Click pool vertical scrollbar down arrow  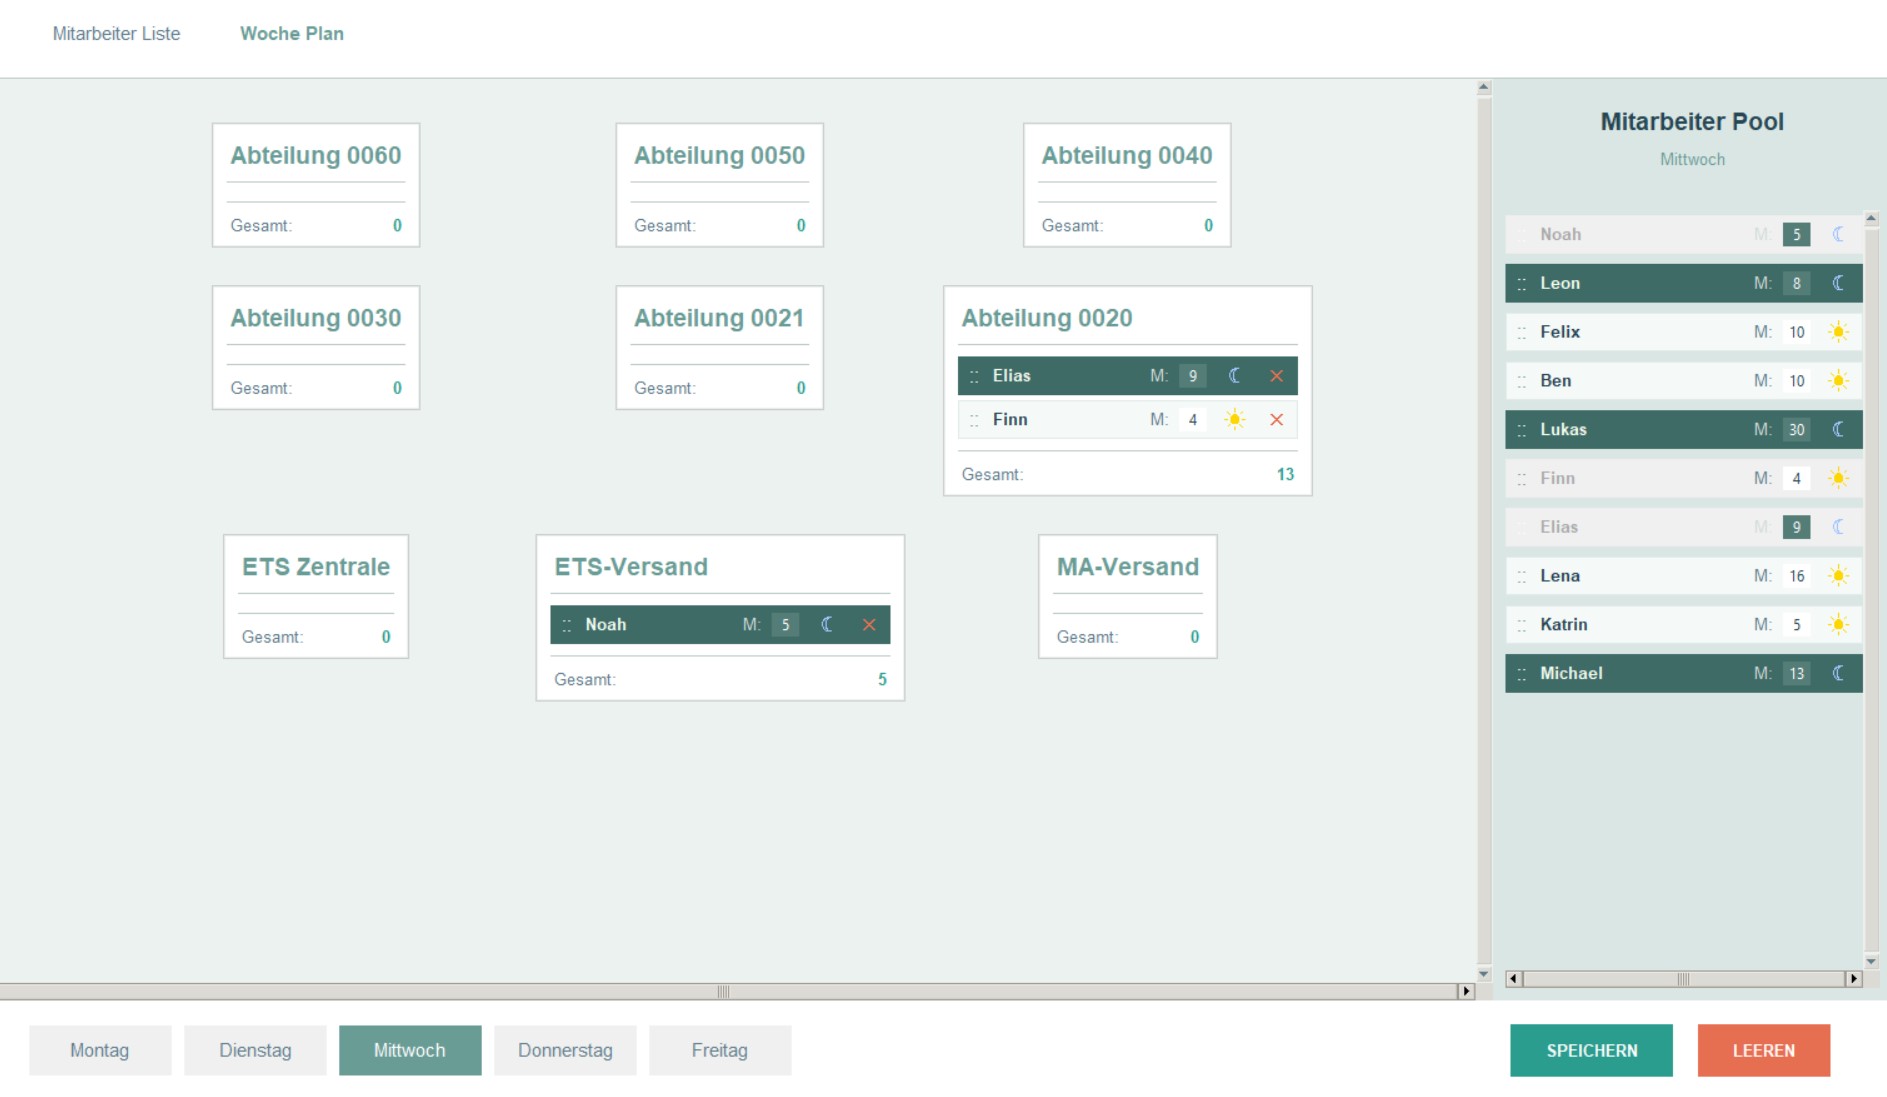(x=1871, y=962)
